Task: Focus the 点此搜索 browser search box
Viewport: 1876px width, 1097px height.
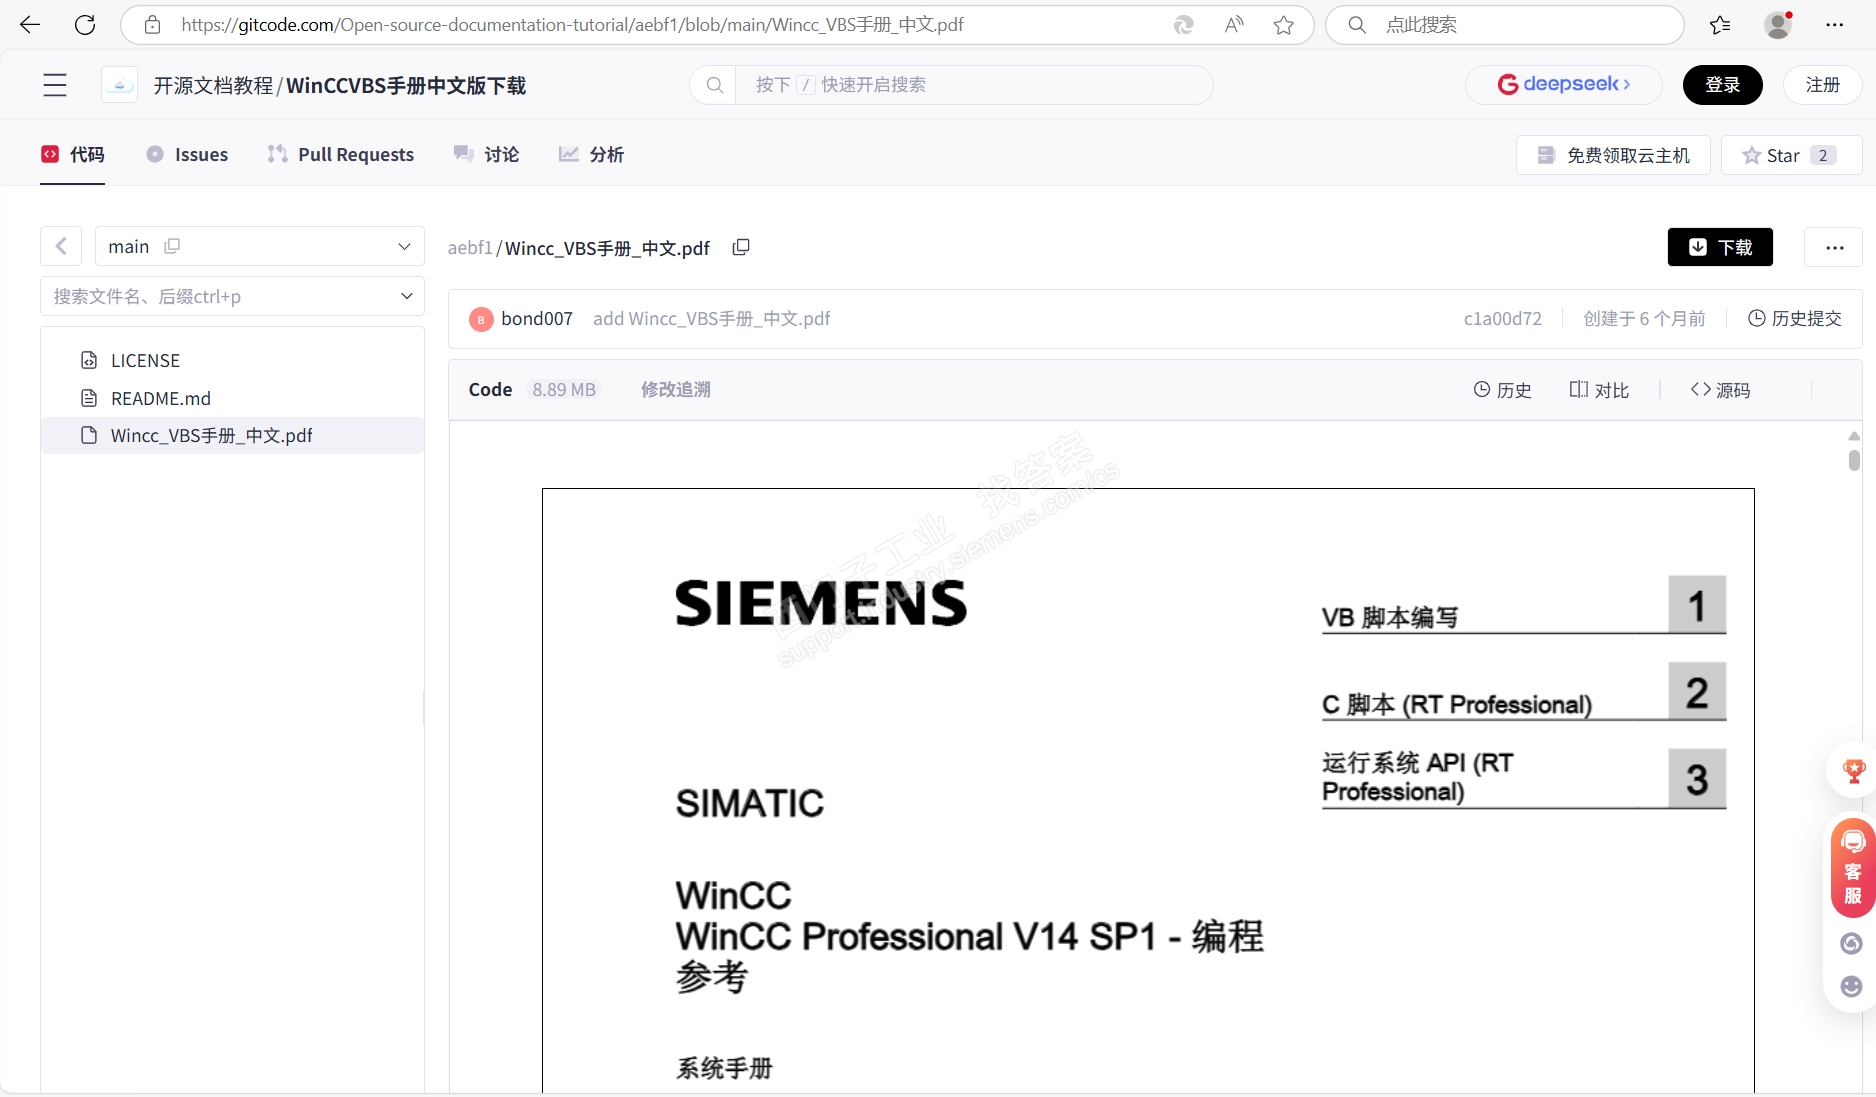Action: [x=1505, y=25]
